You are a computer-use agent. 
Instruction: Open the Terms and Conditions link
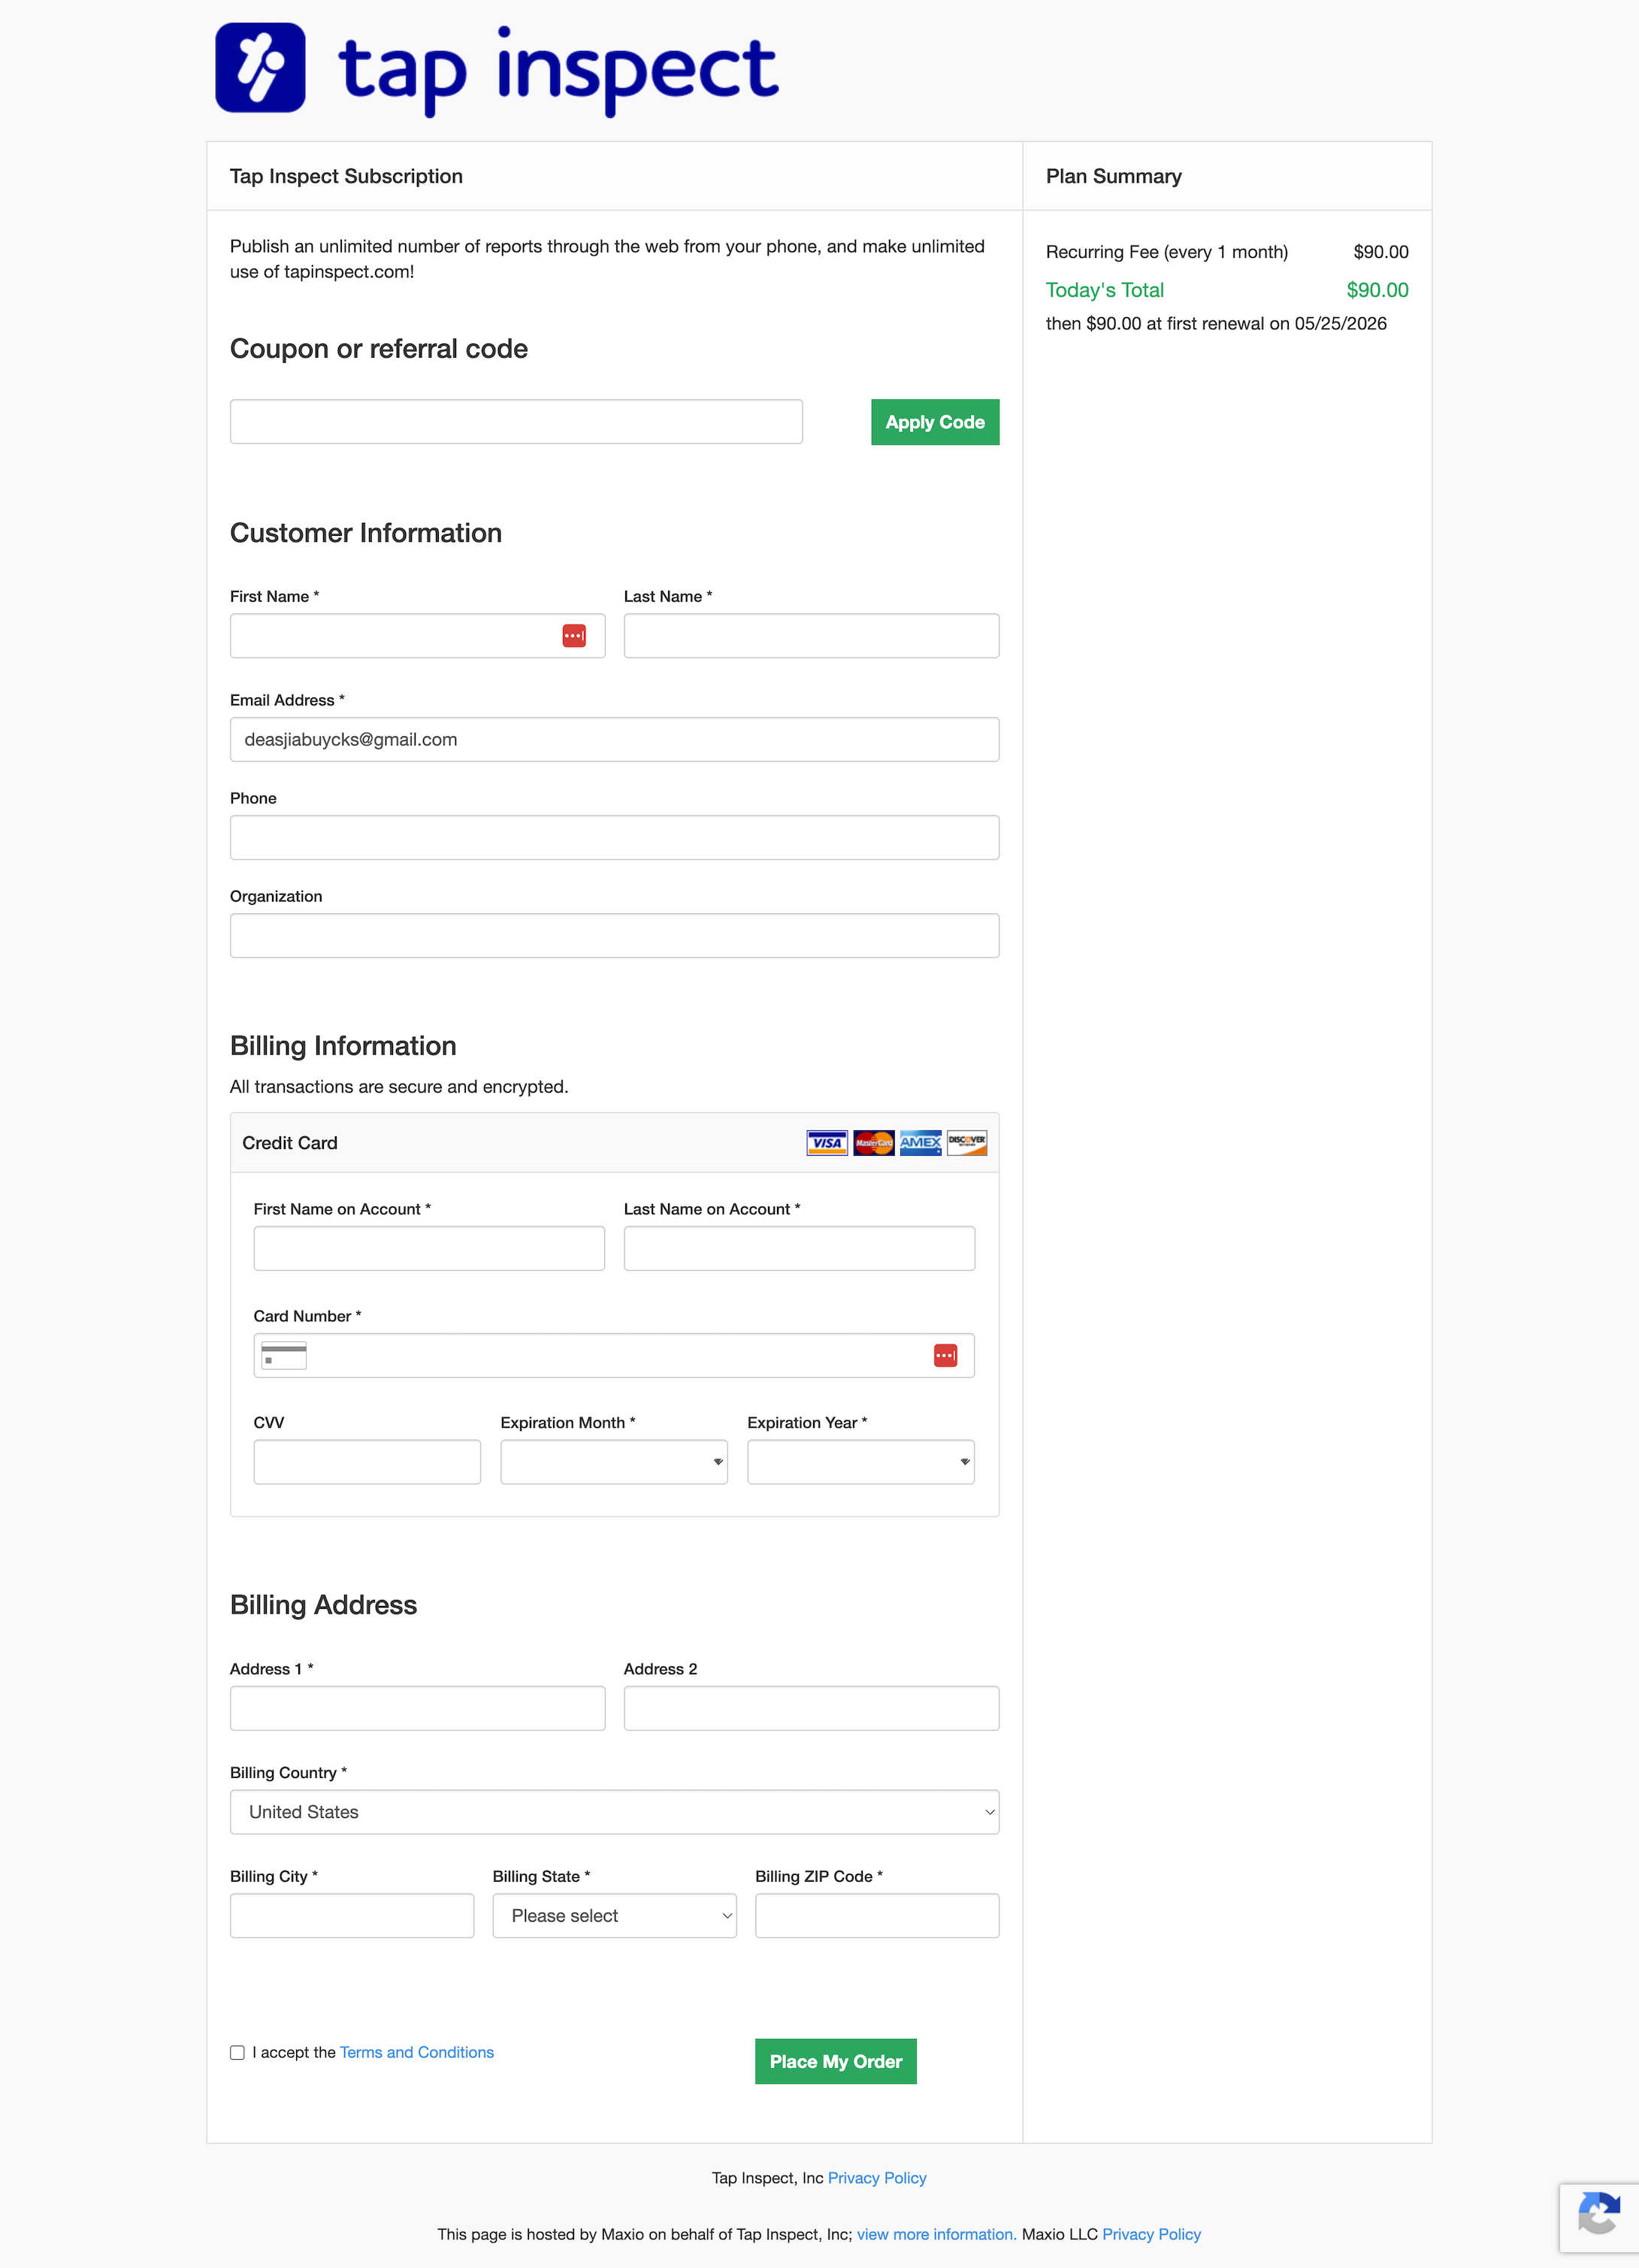click(416, 2052)
